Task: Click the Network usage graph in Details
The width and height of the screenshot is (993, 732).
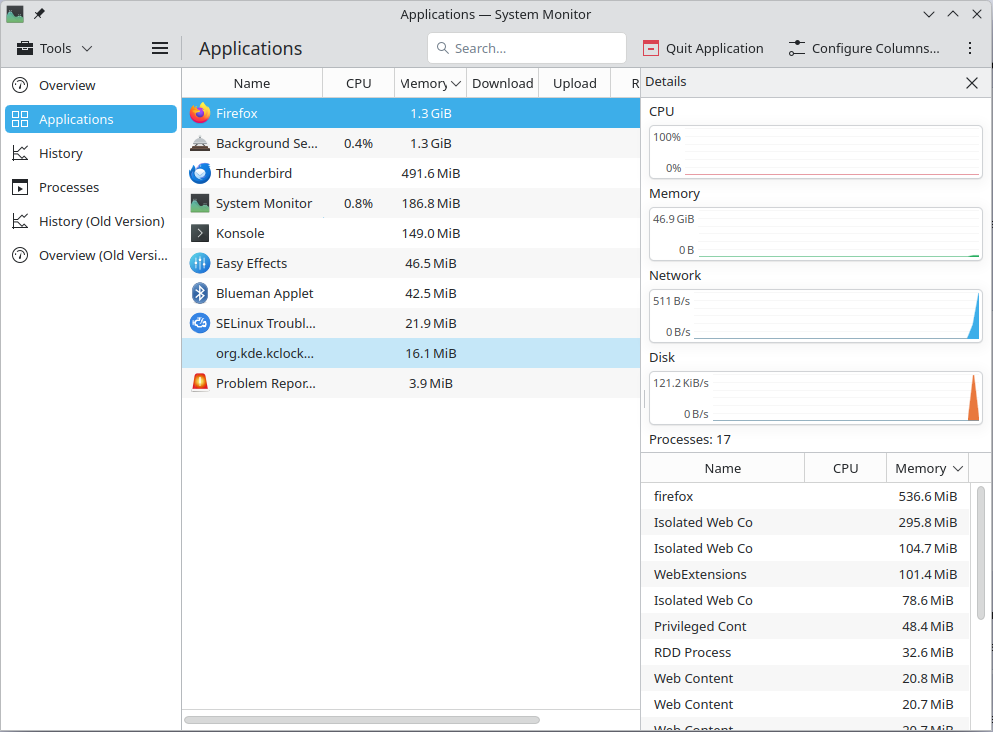Action: coord(816,316)
